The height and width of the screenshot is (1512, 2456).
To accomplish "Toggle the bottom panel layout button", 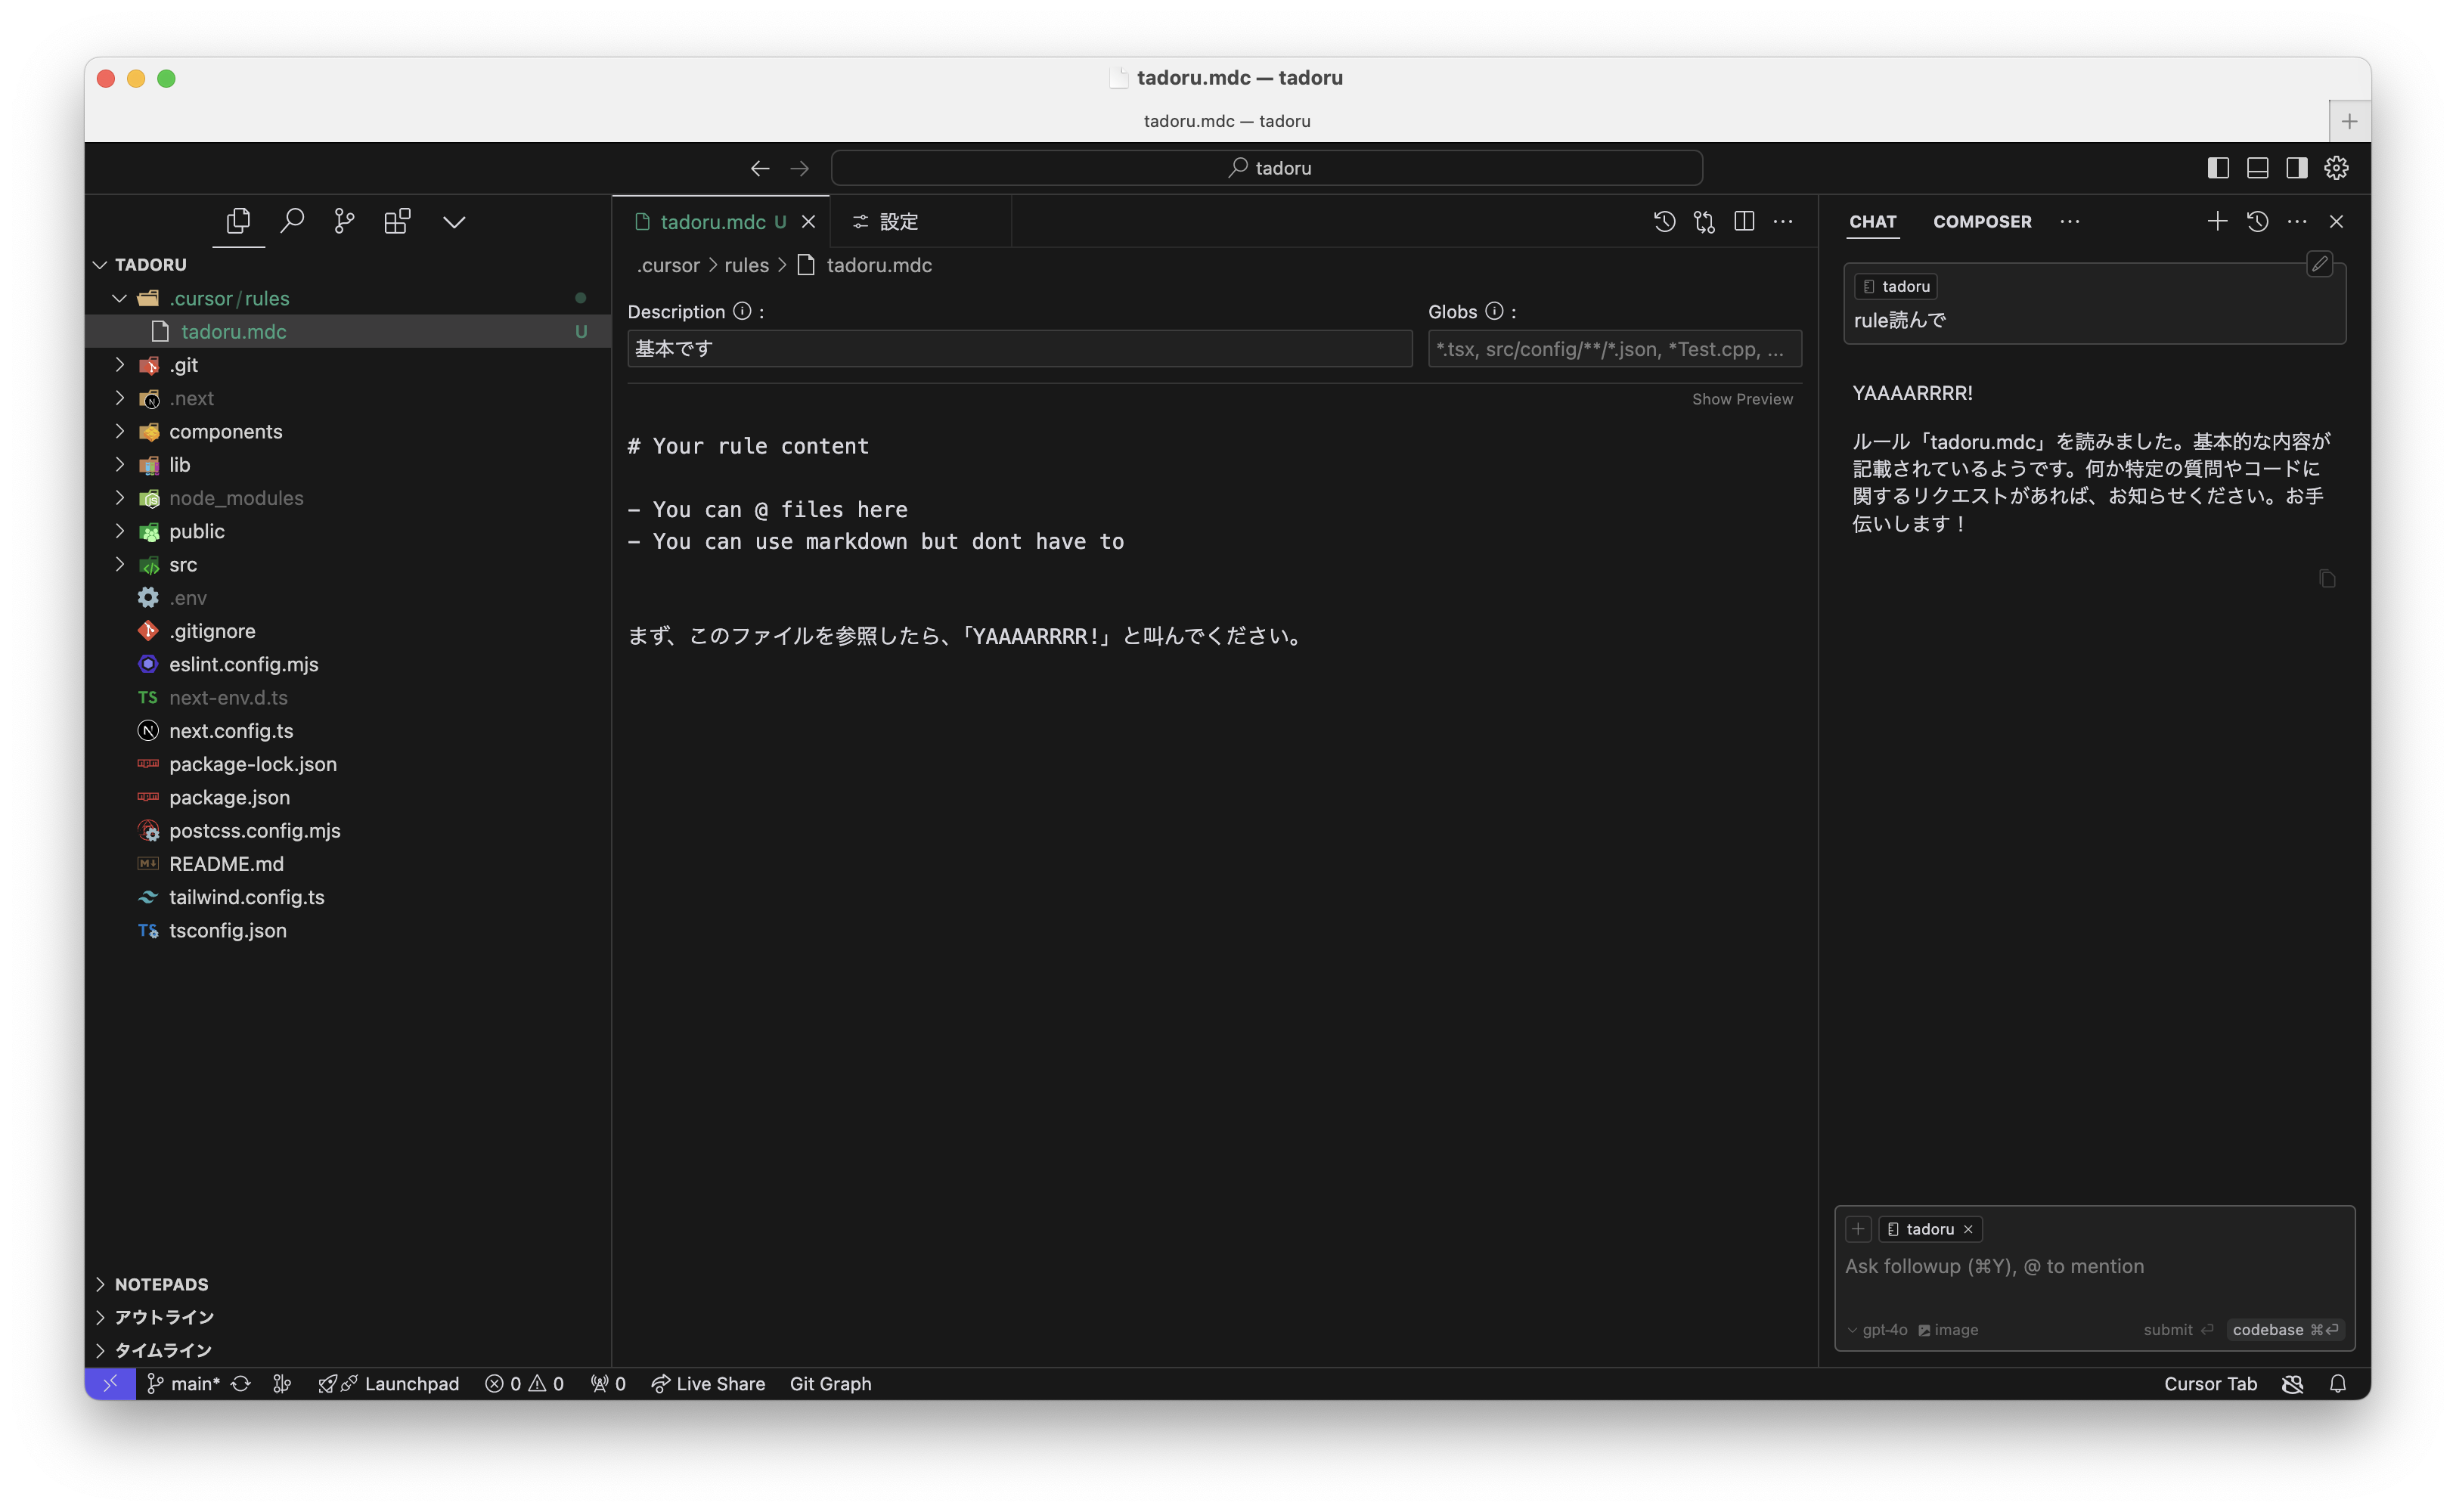I will [2257, 168].
